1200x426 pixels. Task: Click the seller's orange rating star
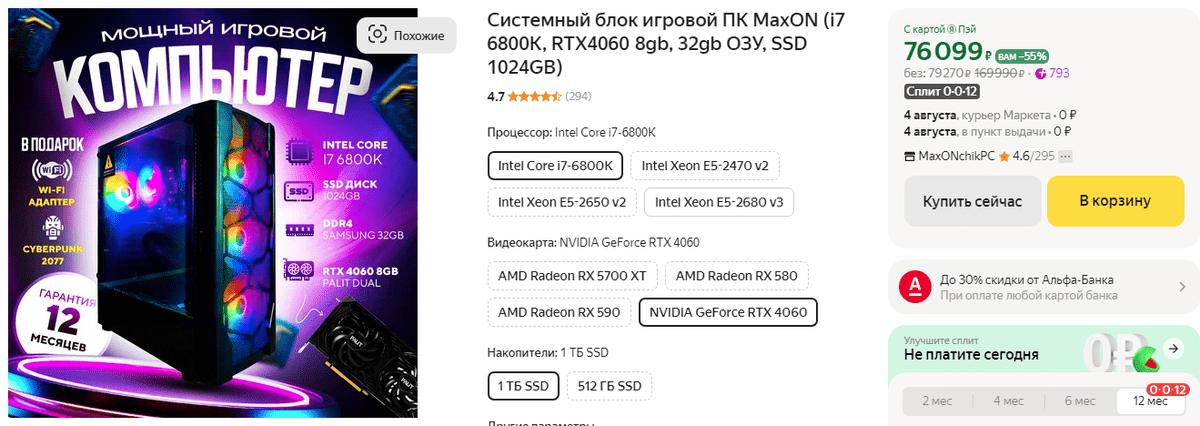(x=1004, y=156)
